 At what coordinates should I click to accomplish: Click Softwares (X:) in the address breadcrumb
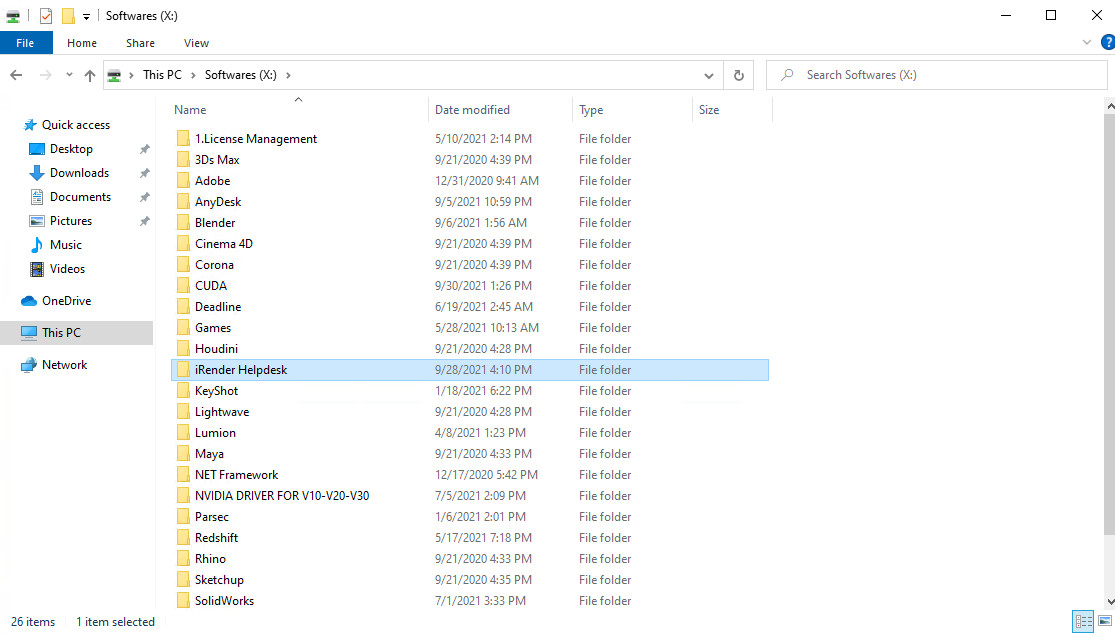point(240,75)
